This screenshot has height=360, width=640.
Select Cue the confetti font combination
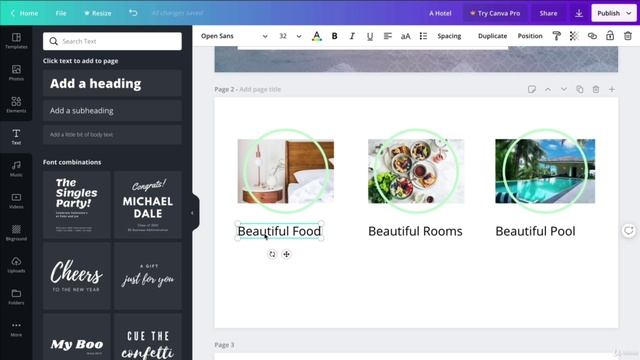coord(148,337)
